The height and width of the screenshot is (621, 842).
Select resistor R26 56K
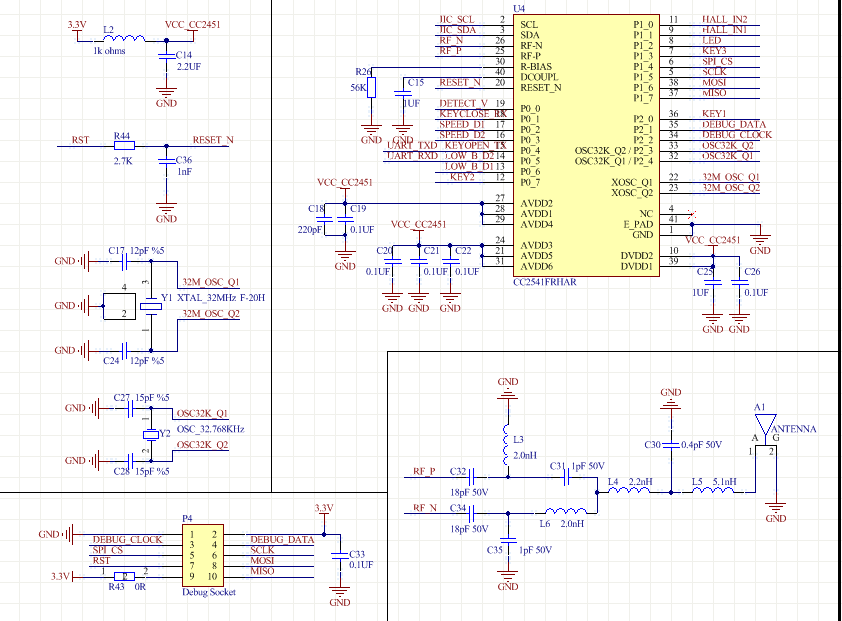point(371,88)
